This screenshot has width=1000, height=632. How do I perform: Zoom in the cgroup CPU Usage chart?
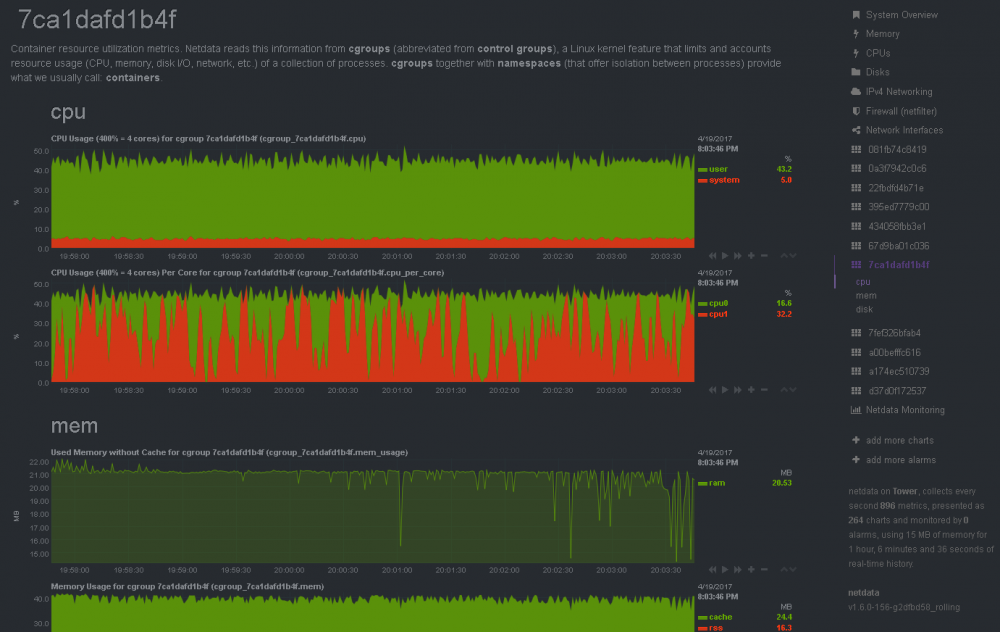click(751, 256)
